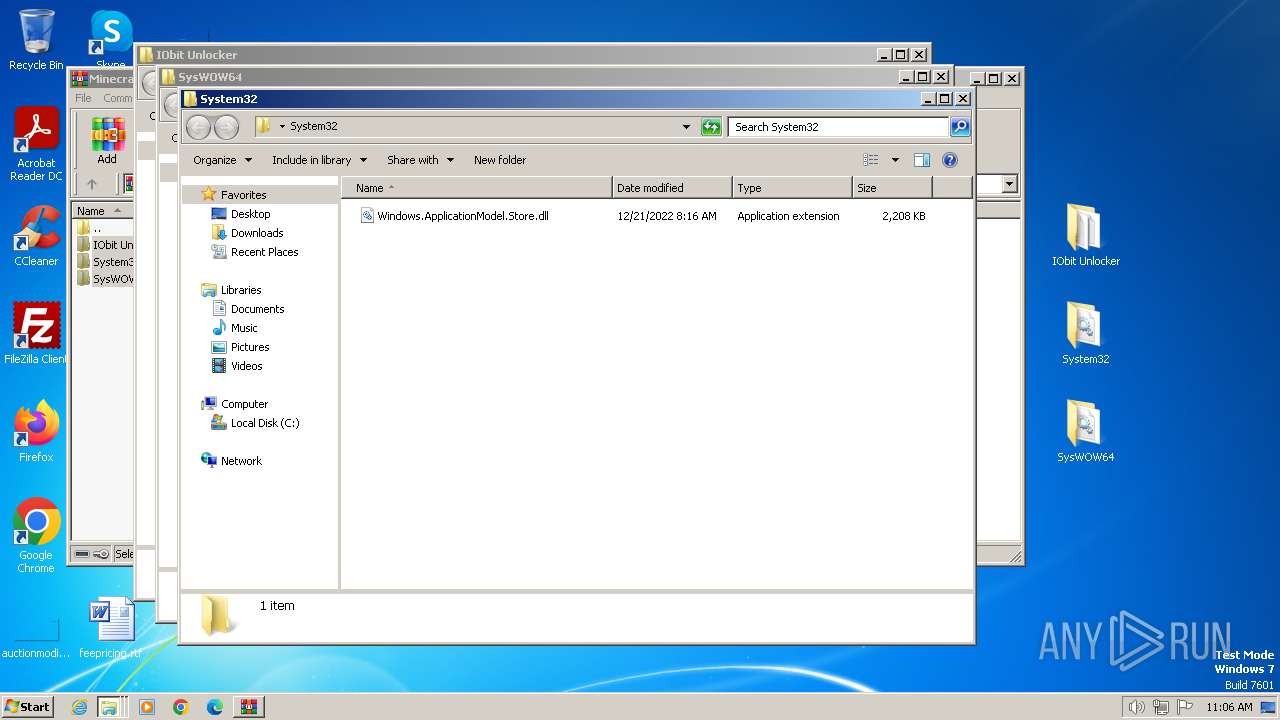1280x720 pixels.
Task: Select the IObit Unlocker folder on desktop
Action: 1085,236
